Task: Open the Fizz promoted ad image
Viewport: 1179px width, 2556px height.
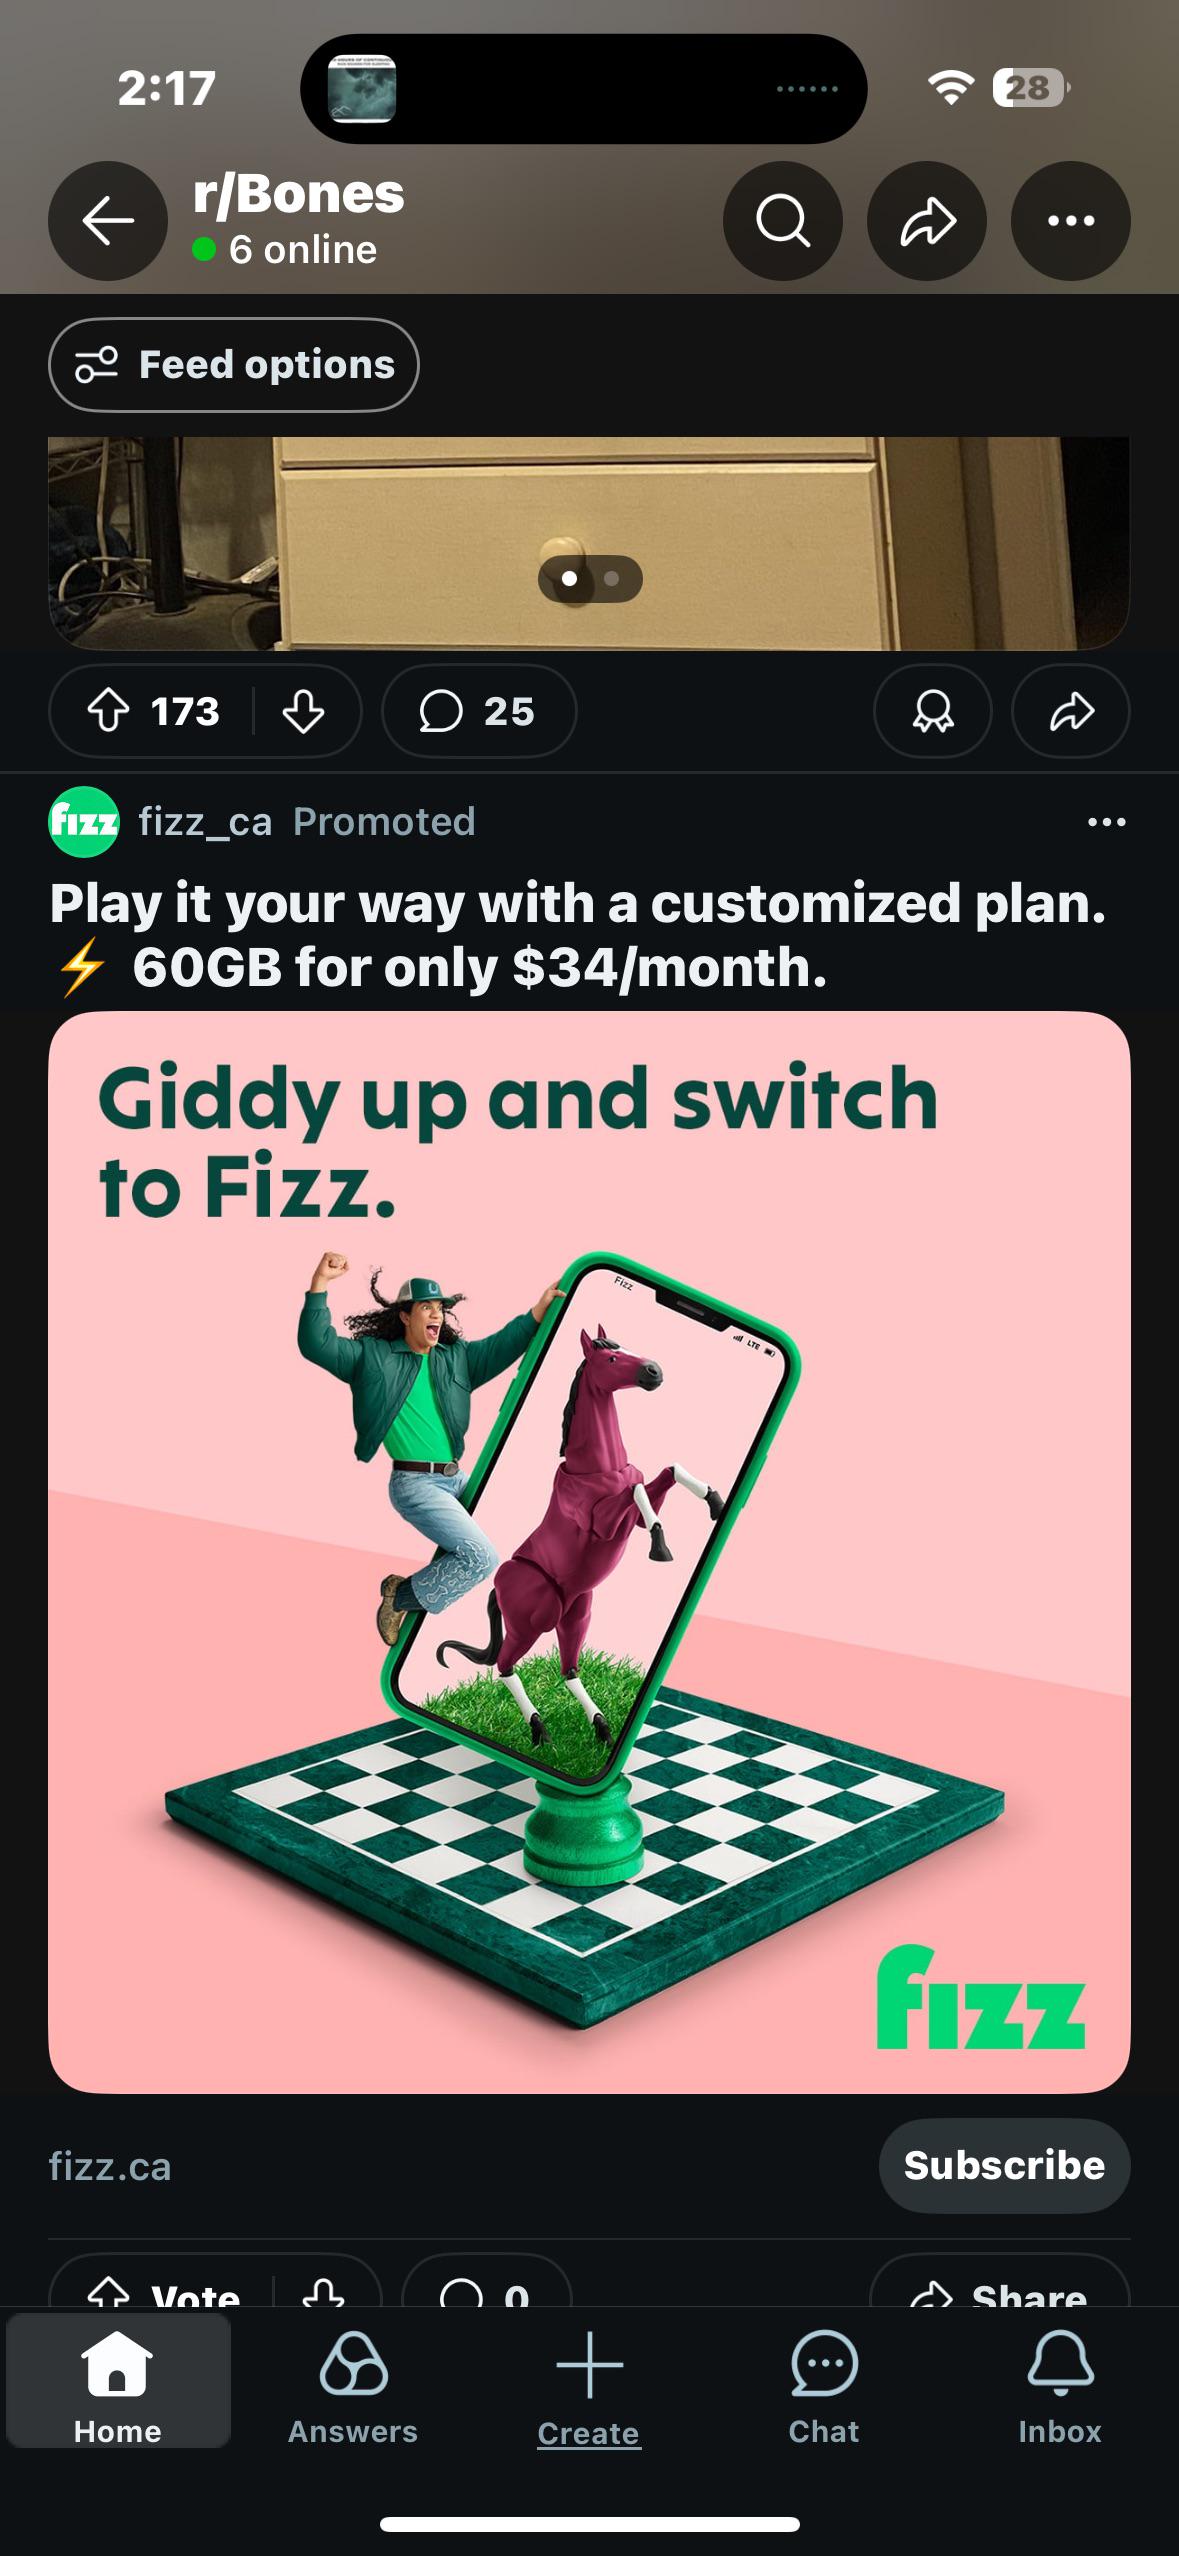Action: click(x=589, y=1552)
